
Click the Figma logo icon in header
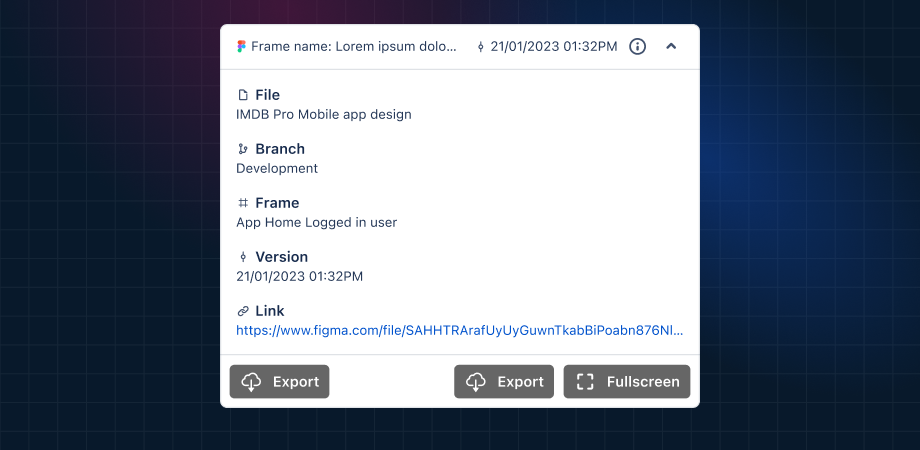241,46
